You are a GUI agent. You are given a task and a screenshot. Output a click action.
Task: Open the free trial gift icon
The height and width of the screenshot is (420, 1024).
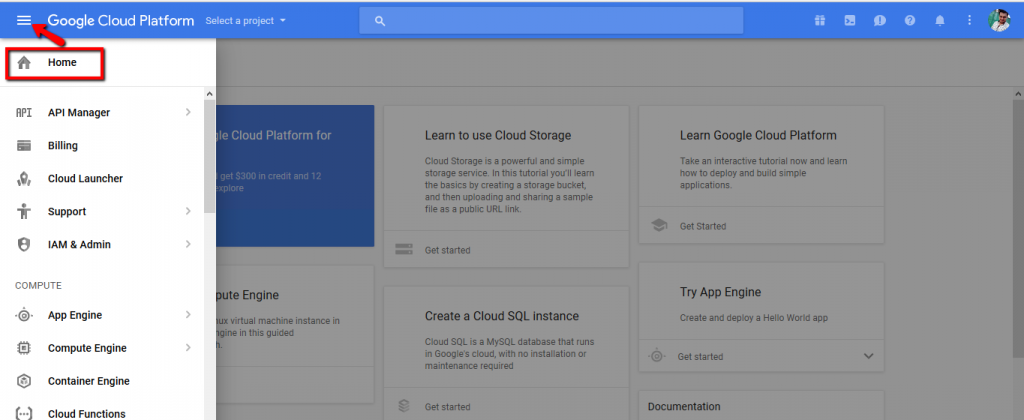click(x=820, y=20)
